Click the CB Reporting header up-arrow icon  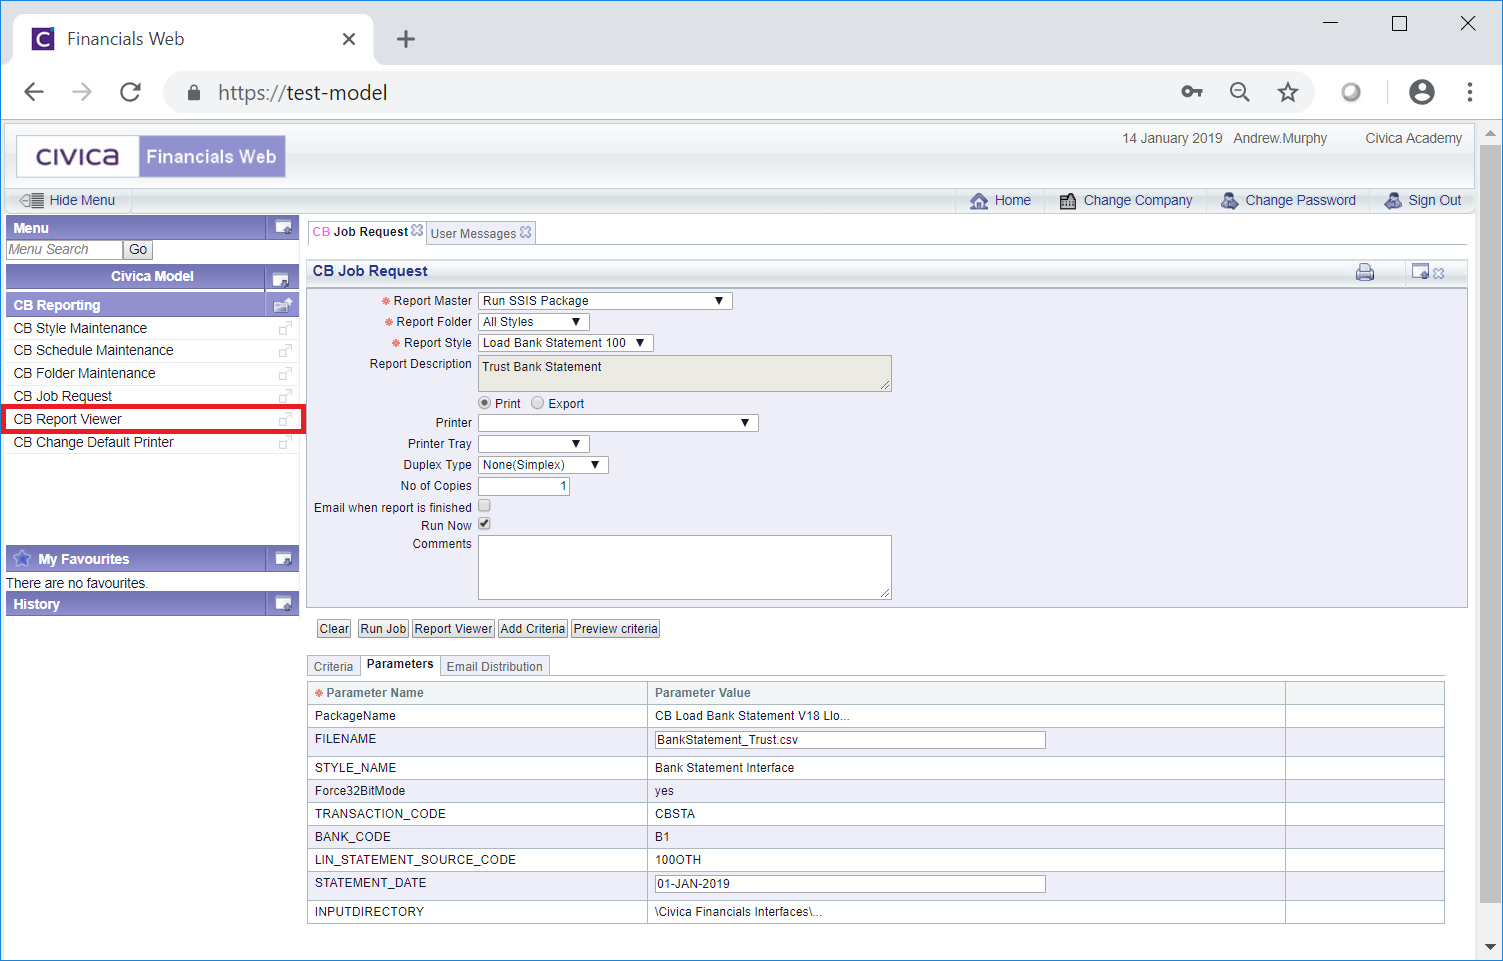pyautogui.click(x=282, y=305)
